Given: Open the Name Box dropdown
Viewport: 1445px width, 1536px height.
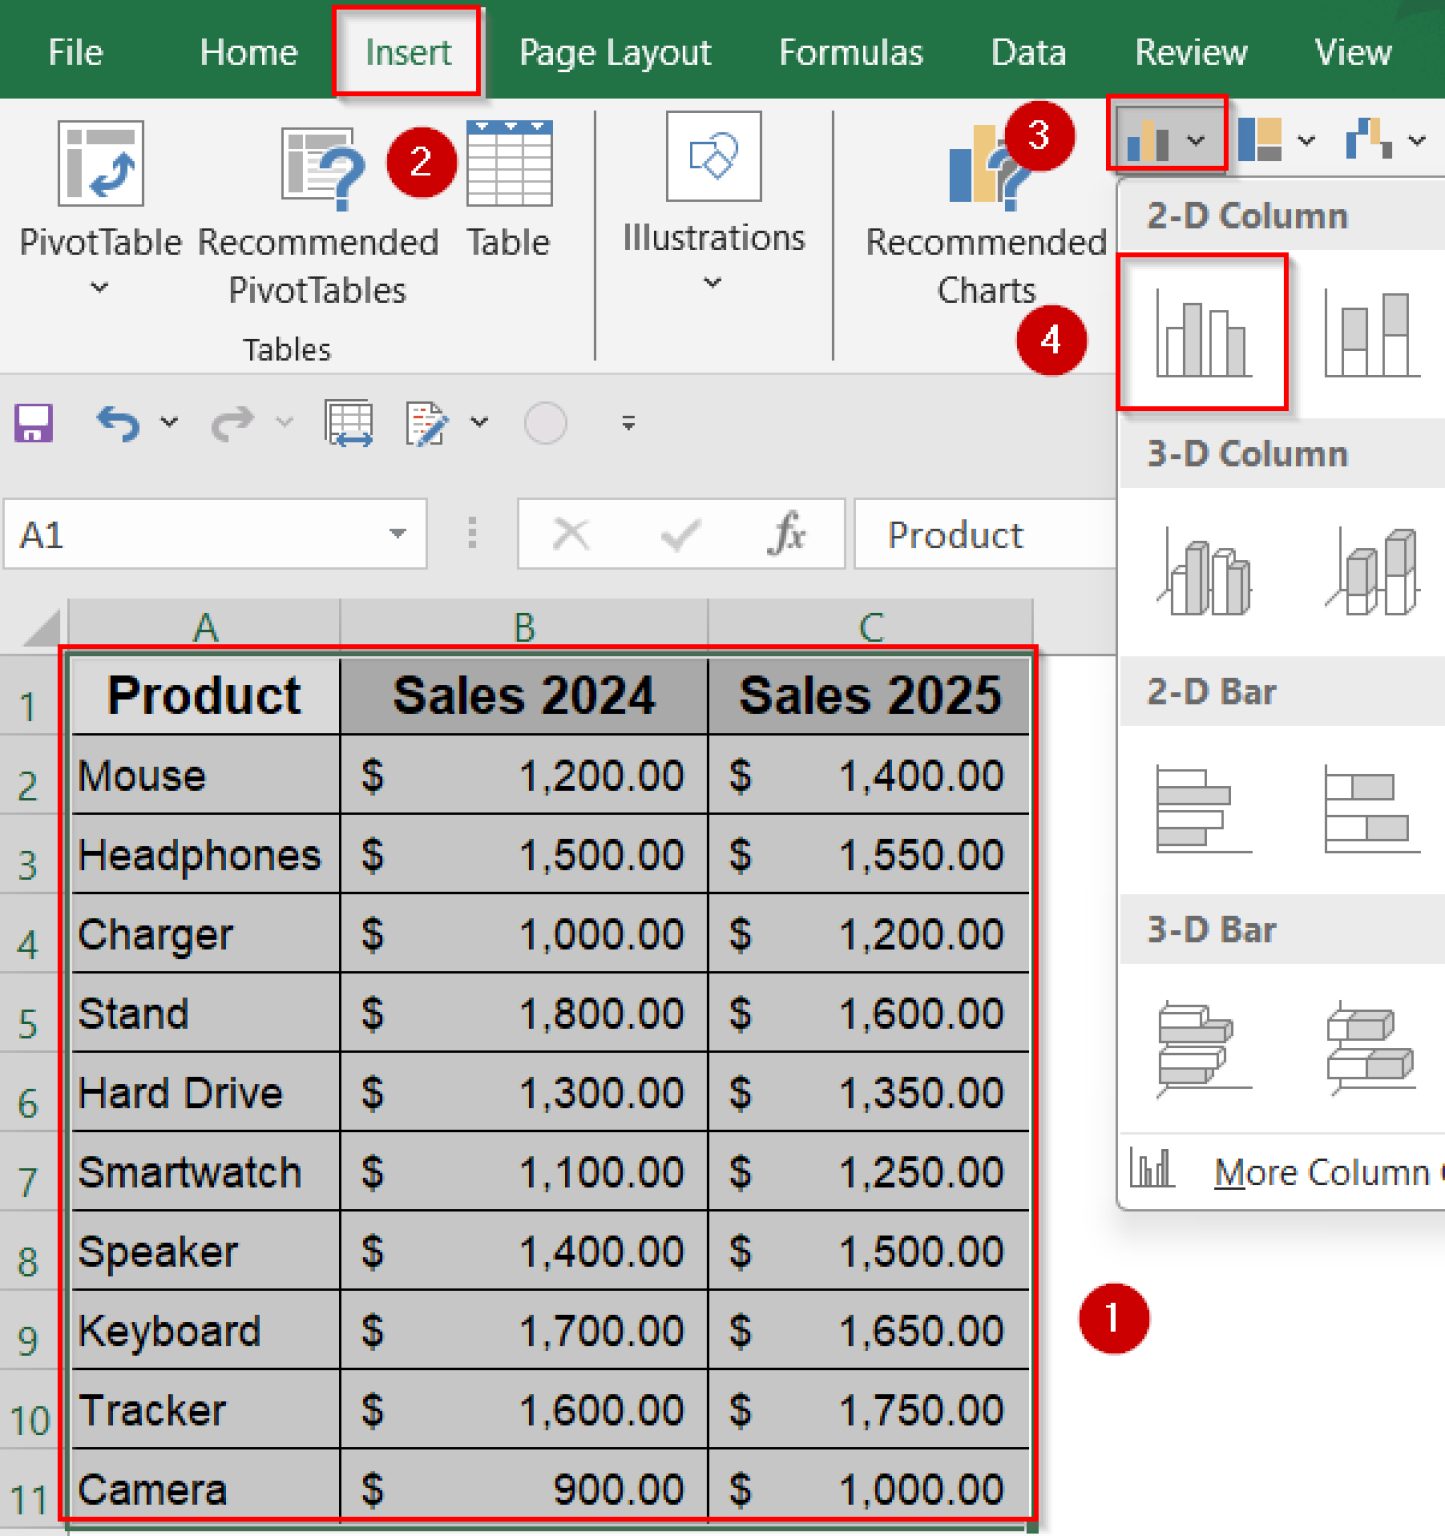Looking at the screenshot, I should tap(397, 534).
